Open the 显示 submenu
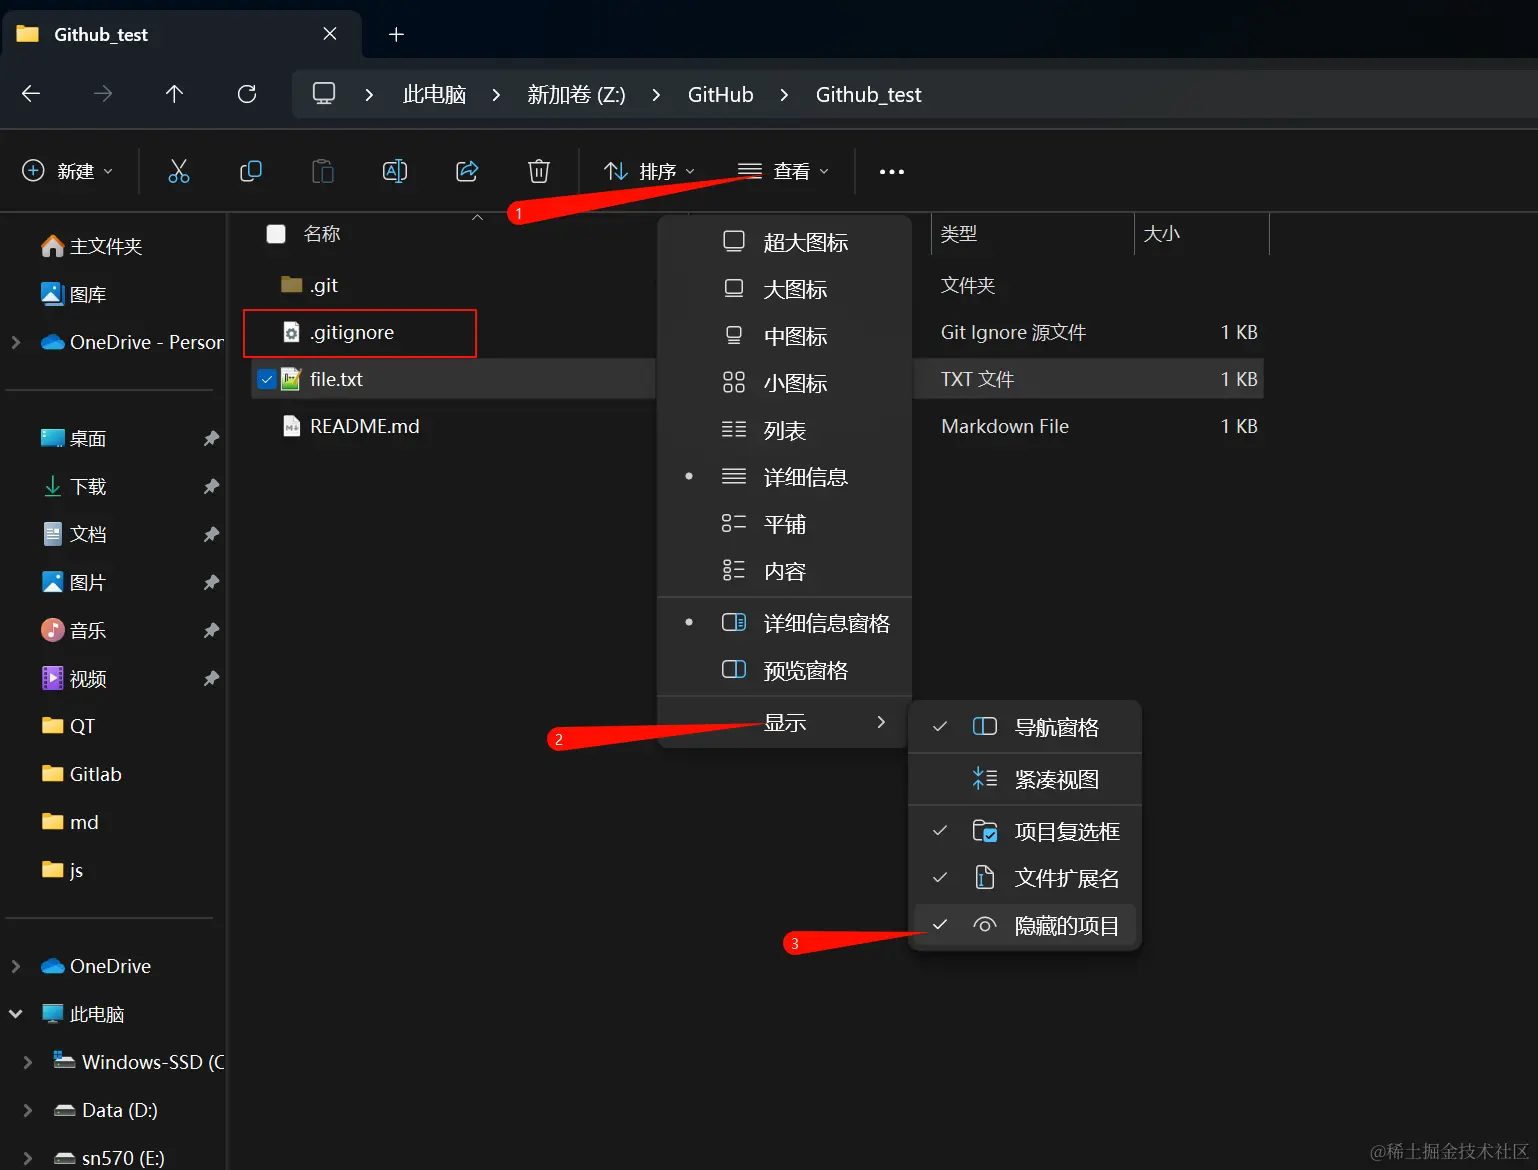The height and width of the screenshot is (1170, 1538). click(785, 722)
